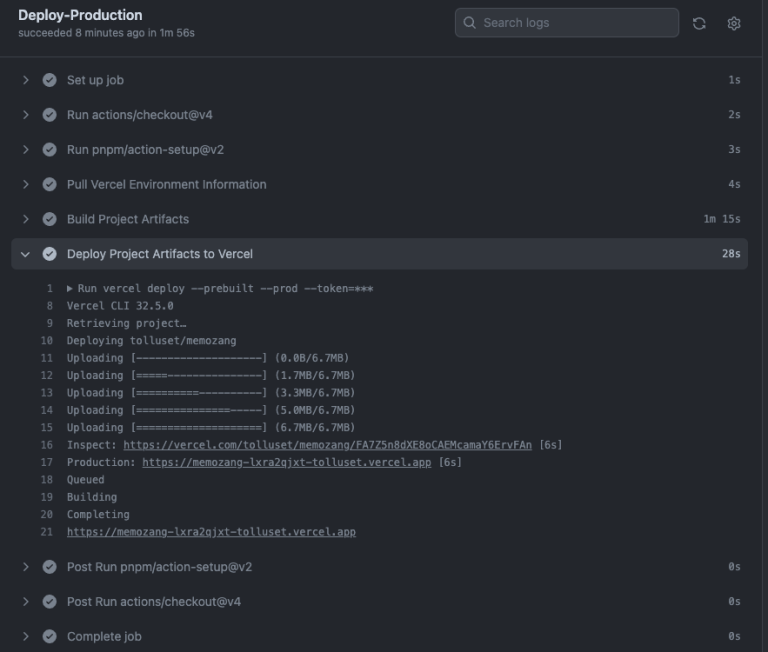Open the Vercel Inspect URL link
Screen dimensions: 768x652
pyautogui.click(x=327, y=445)
